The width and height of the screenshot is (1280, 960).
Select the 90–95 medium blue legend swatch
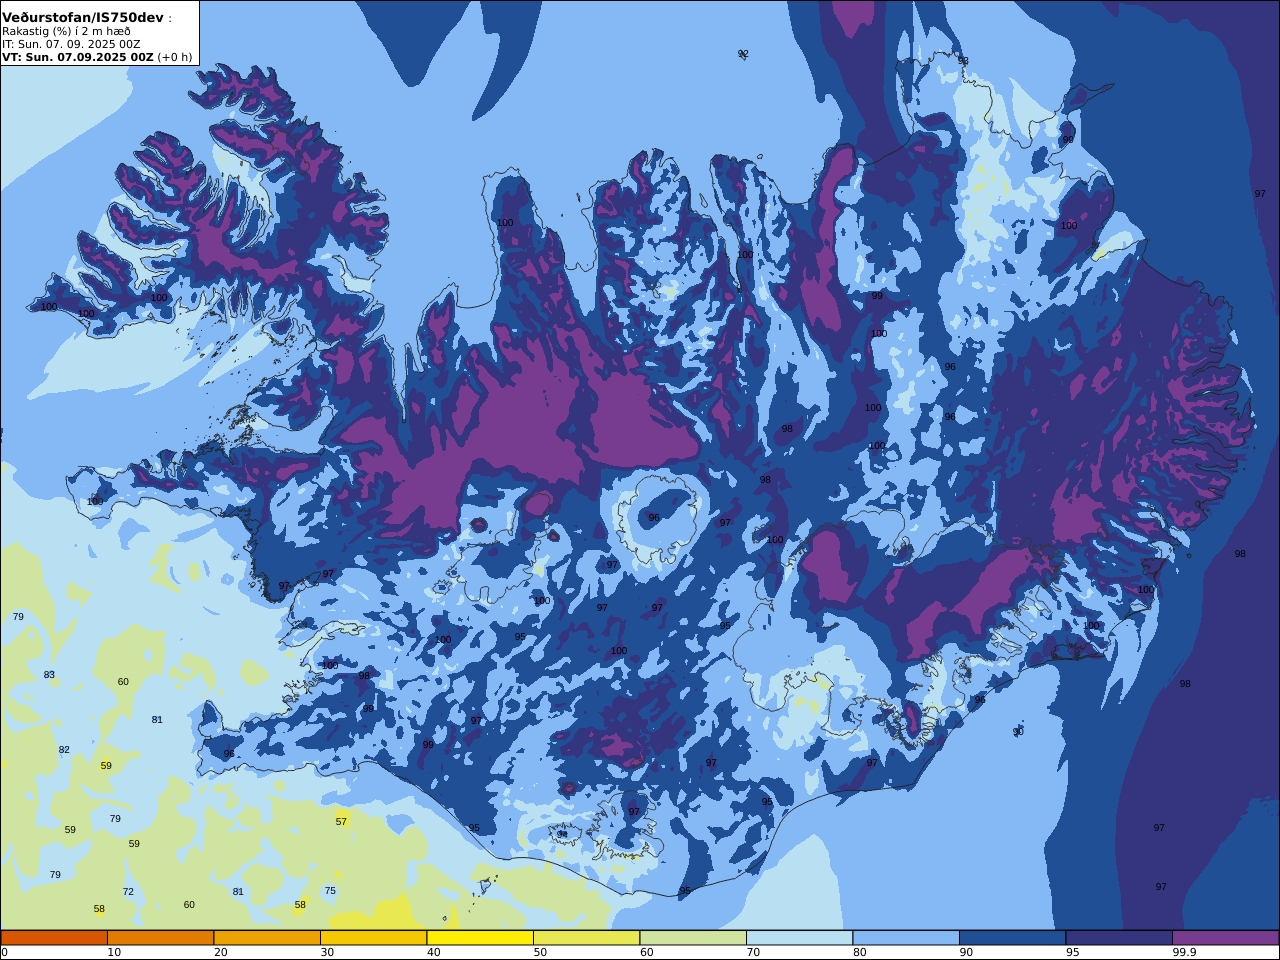click(x=1012, y=938)
